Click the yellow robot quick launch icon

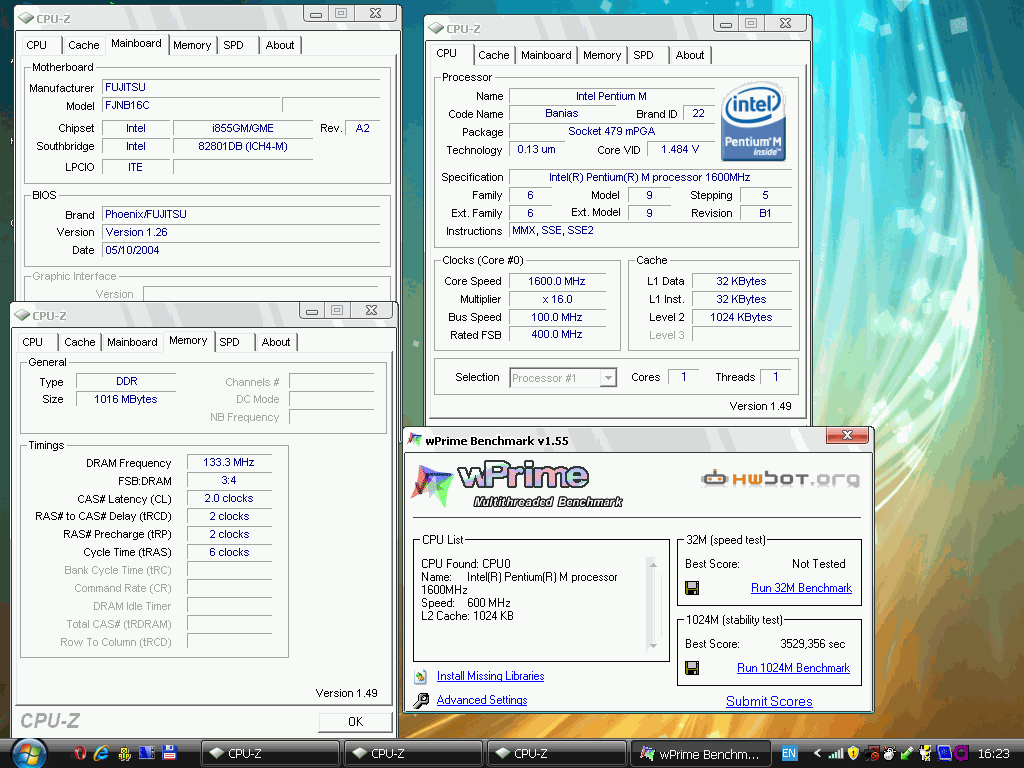124,753
